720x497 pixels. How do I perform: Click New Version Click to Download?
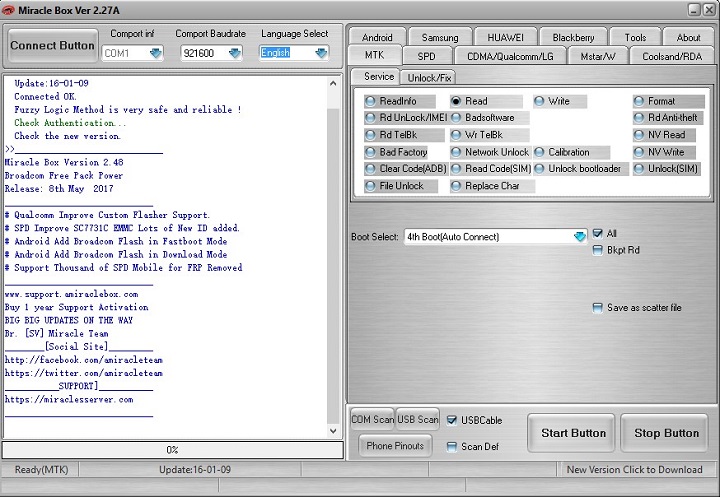634,469
